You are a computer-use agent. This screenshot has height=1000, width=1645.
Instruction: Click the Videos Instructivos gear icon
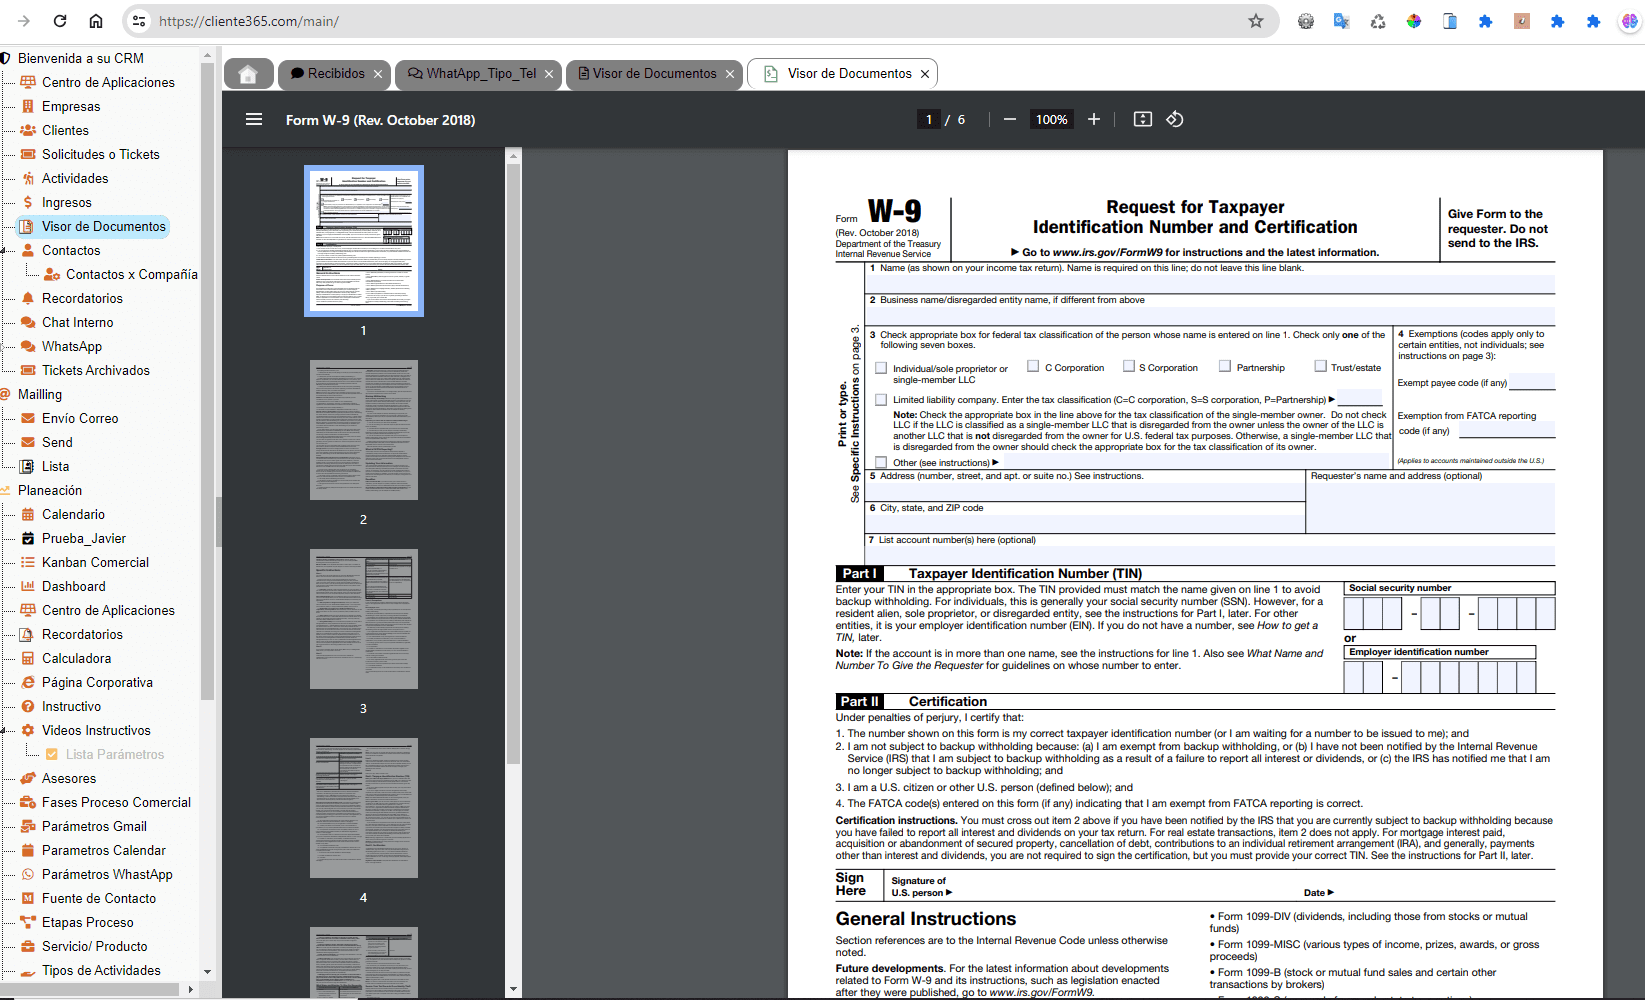(28, 730)
